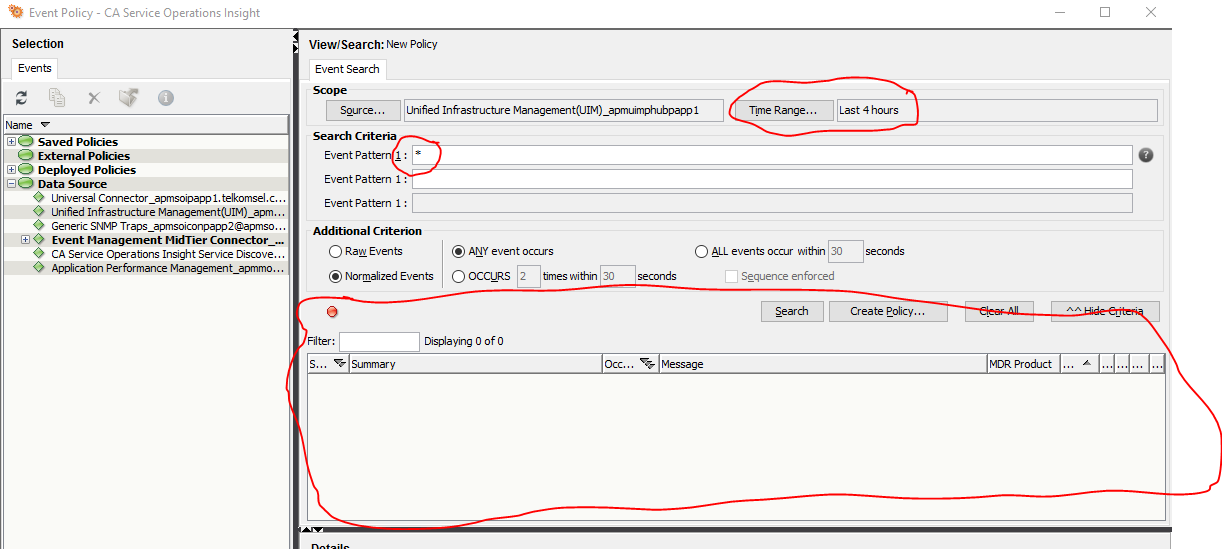Click the Hide Criteria button
Viewport: 1222px width, 549px height.
point(1104,311)
